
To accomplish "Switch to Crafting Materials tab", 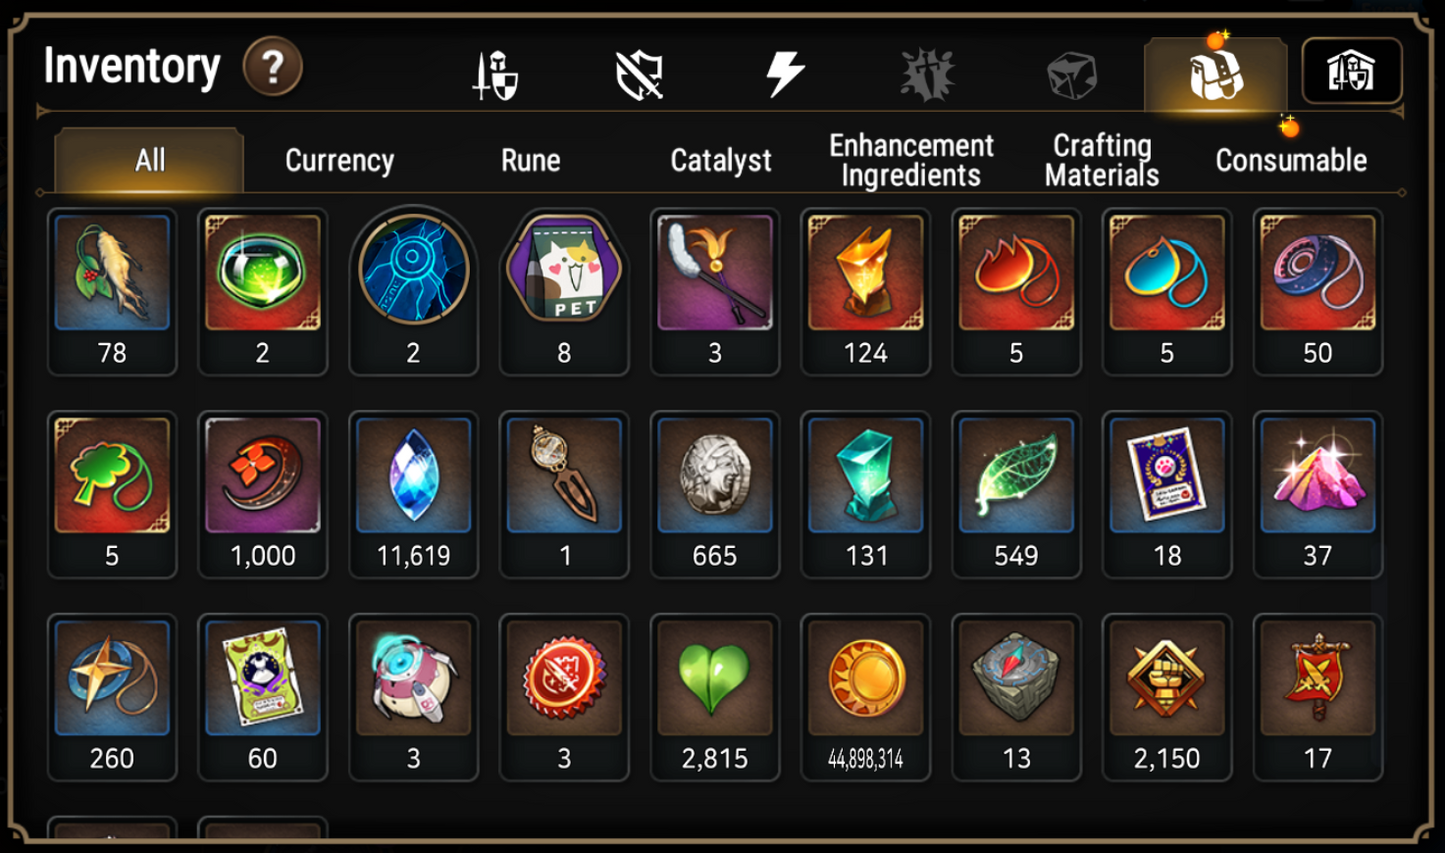I will (1102, 160).
